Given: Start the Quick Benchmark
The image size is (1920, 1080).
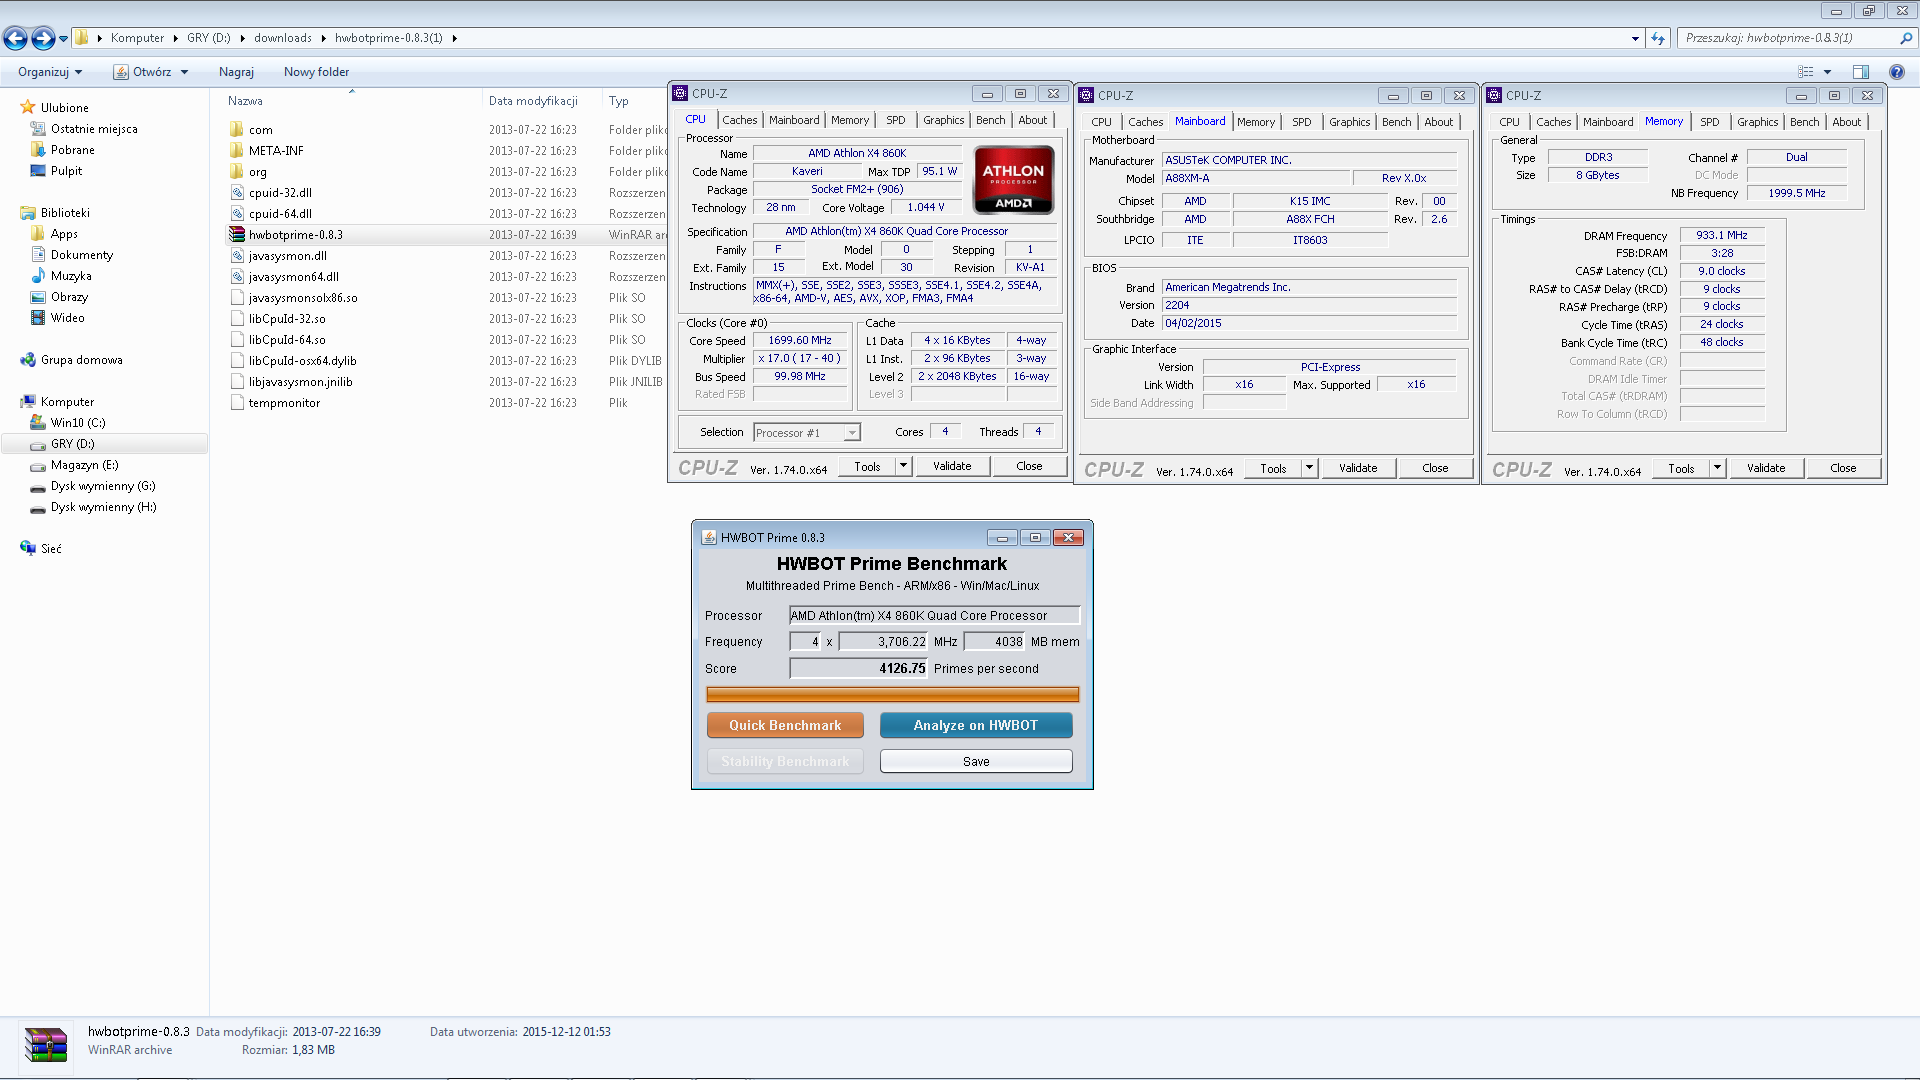Looking at the screenshot, I should click(785, 725).
